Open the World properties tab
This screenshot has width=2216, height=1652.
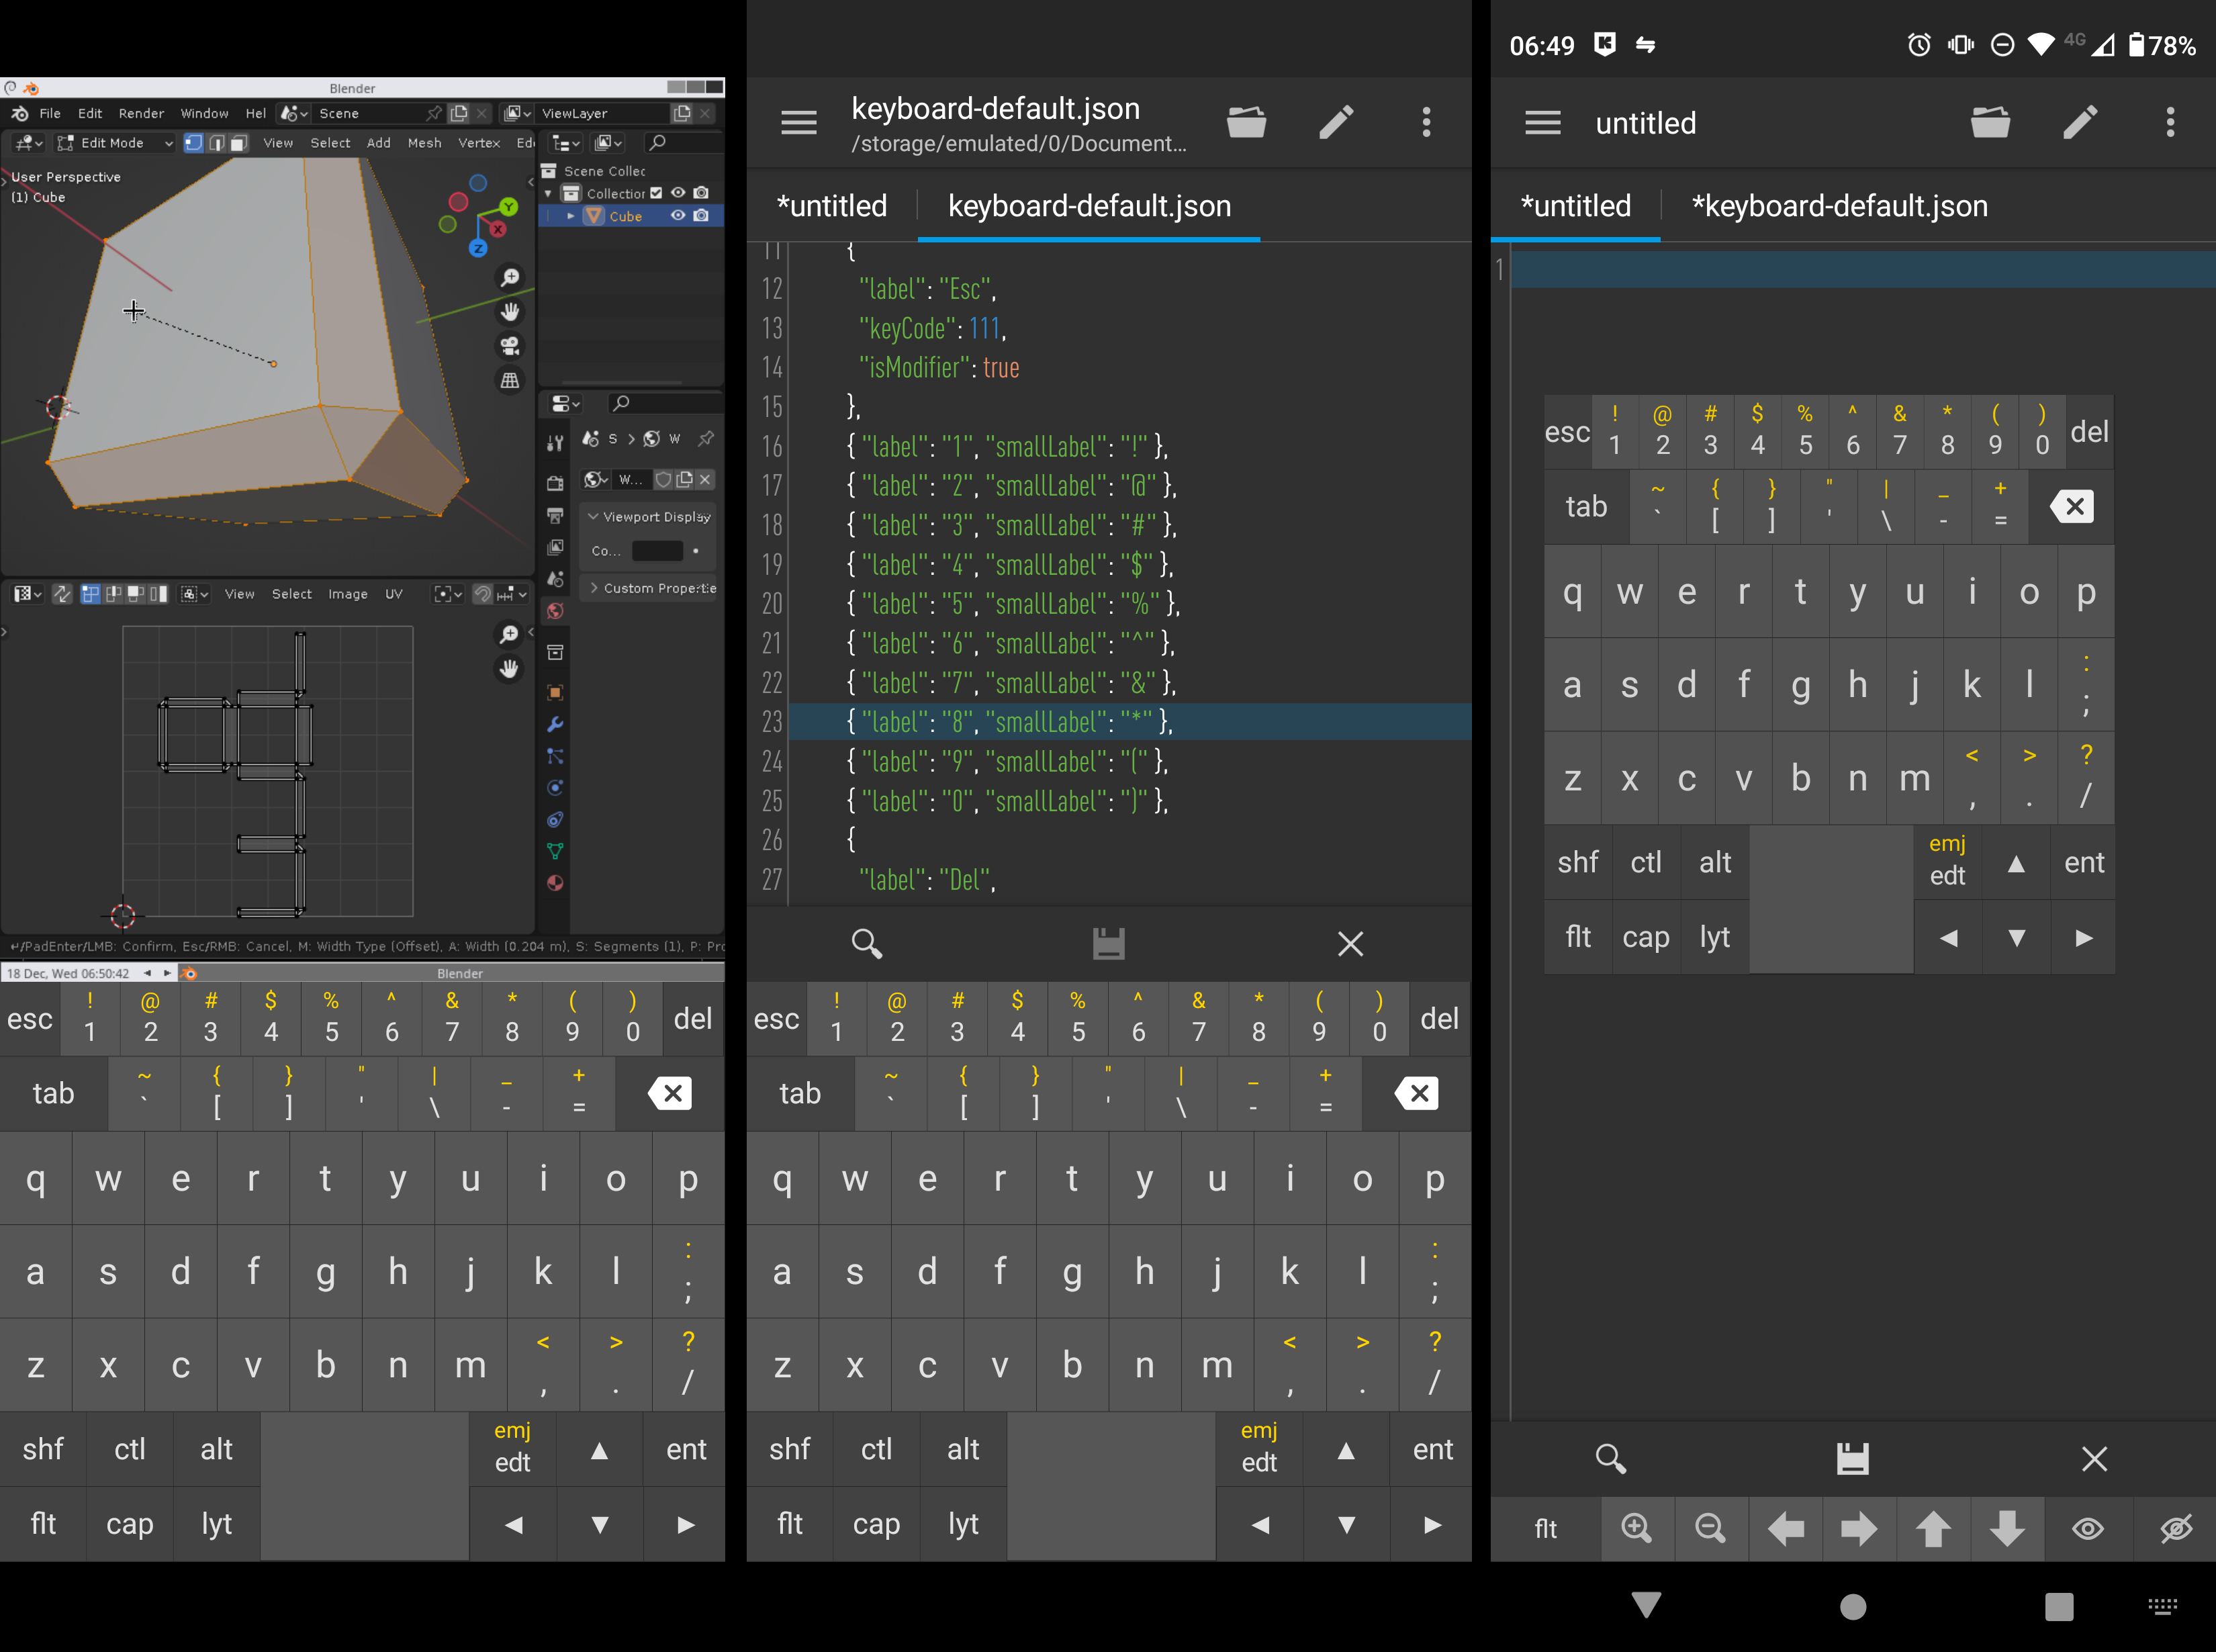tap(555, 611)
